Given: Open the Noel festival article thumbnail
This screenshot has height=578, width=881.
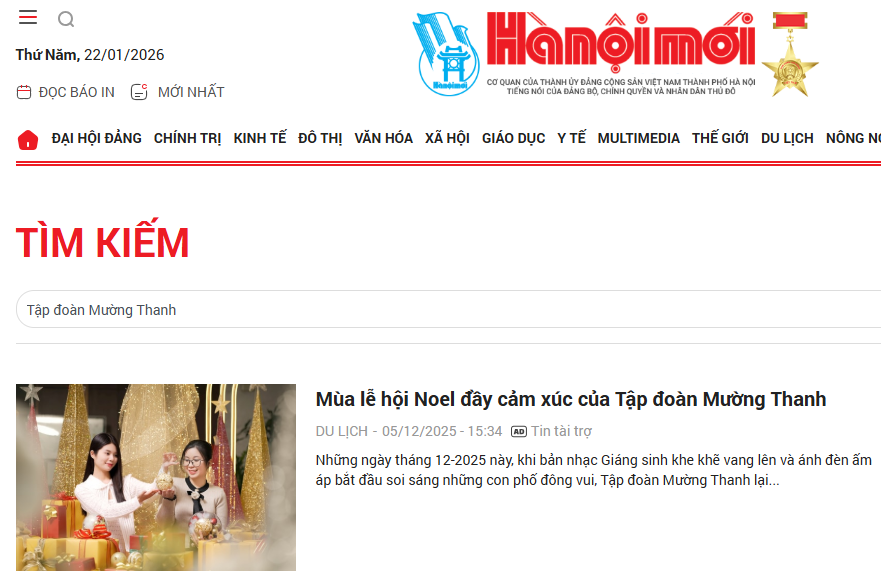Looking at the screenshot, I should pyautogui.click(x=156, y=477).
